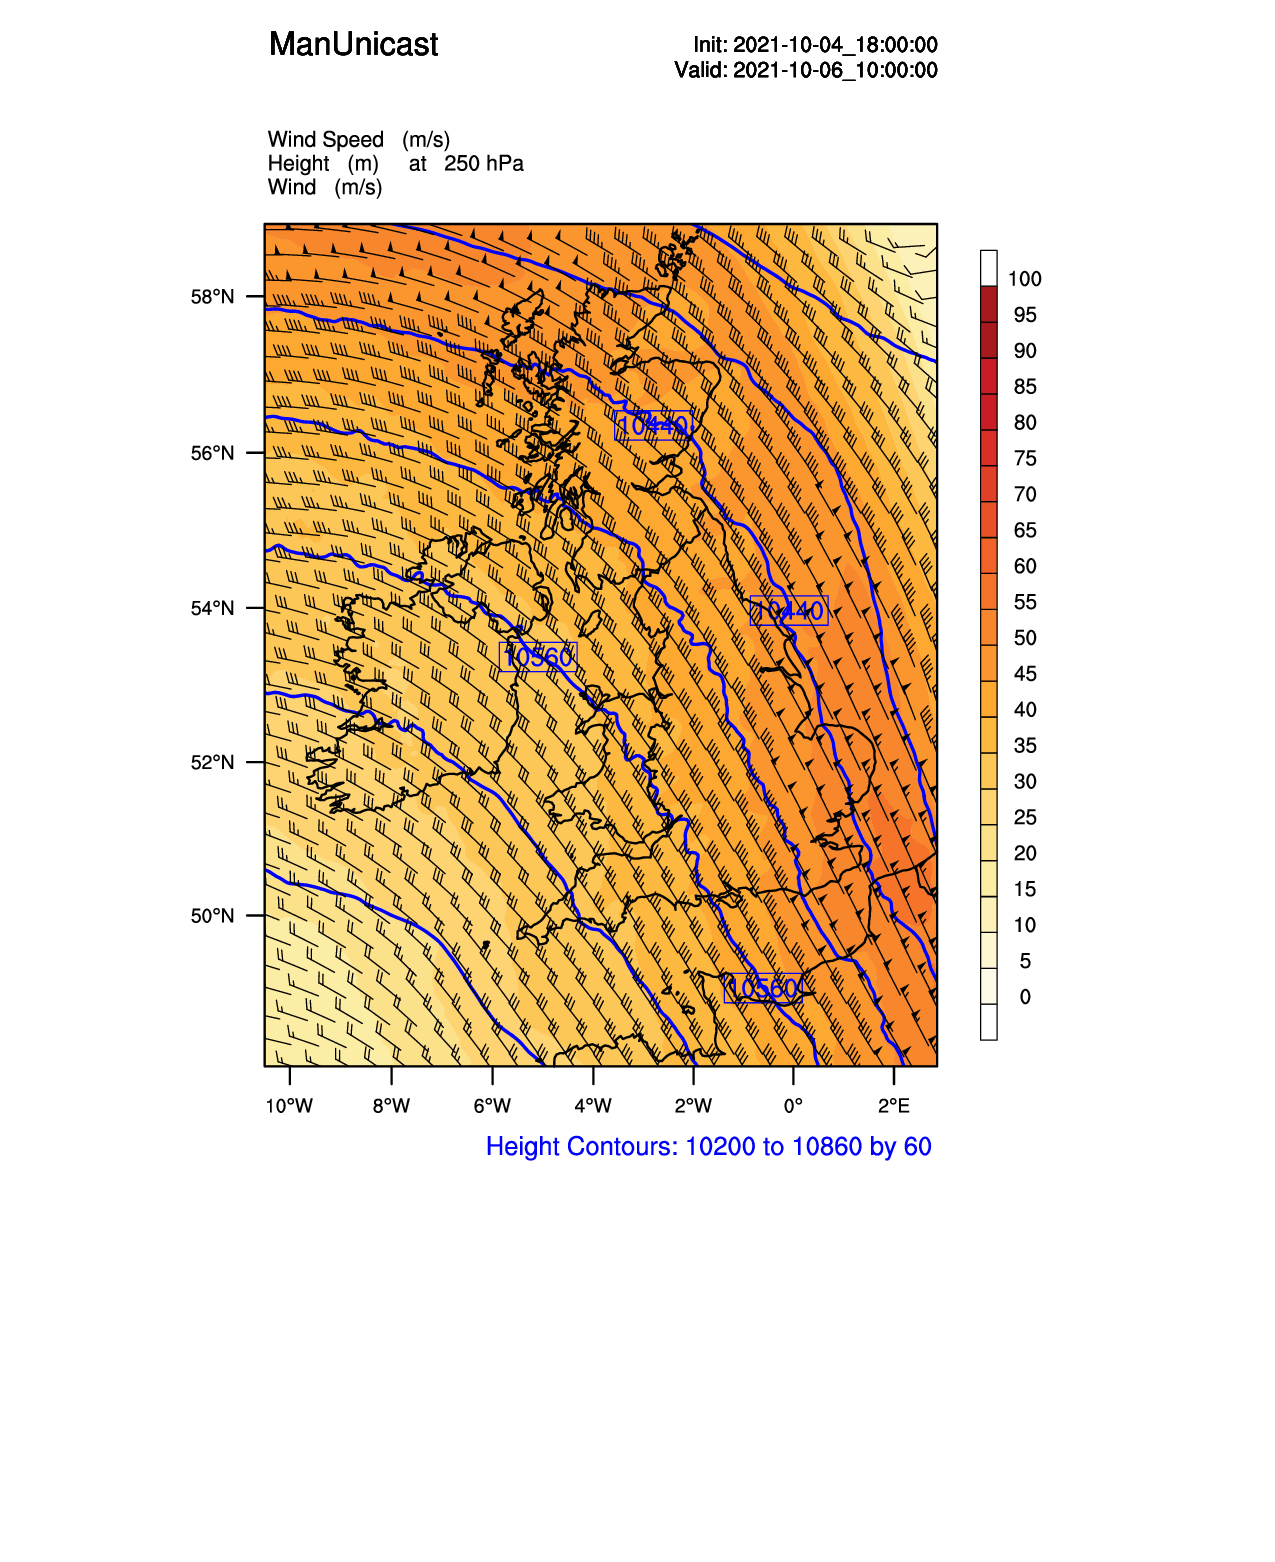Click the 2°W longitude label

coord(693,1106)
